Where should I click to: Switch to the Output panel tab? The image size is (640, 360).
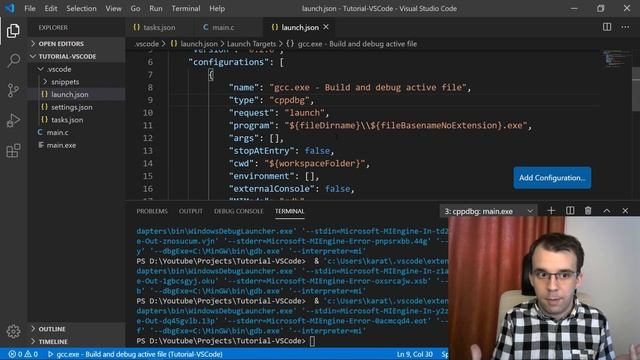click(x=191, y=211)
